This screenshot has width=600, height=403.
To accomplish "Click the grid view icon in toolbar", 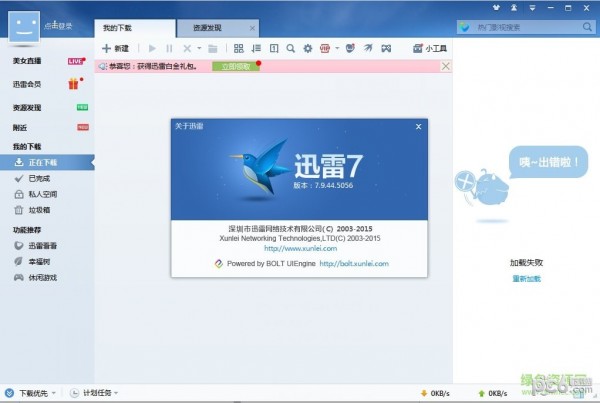I will click(x=238, y=48).
